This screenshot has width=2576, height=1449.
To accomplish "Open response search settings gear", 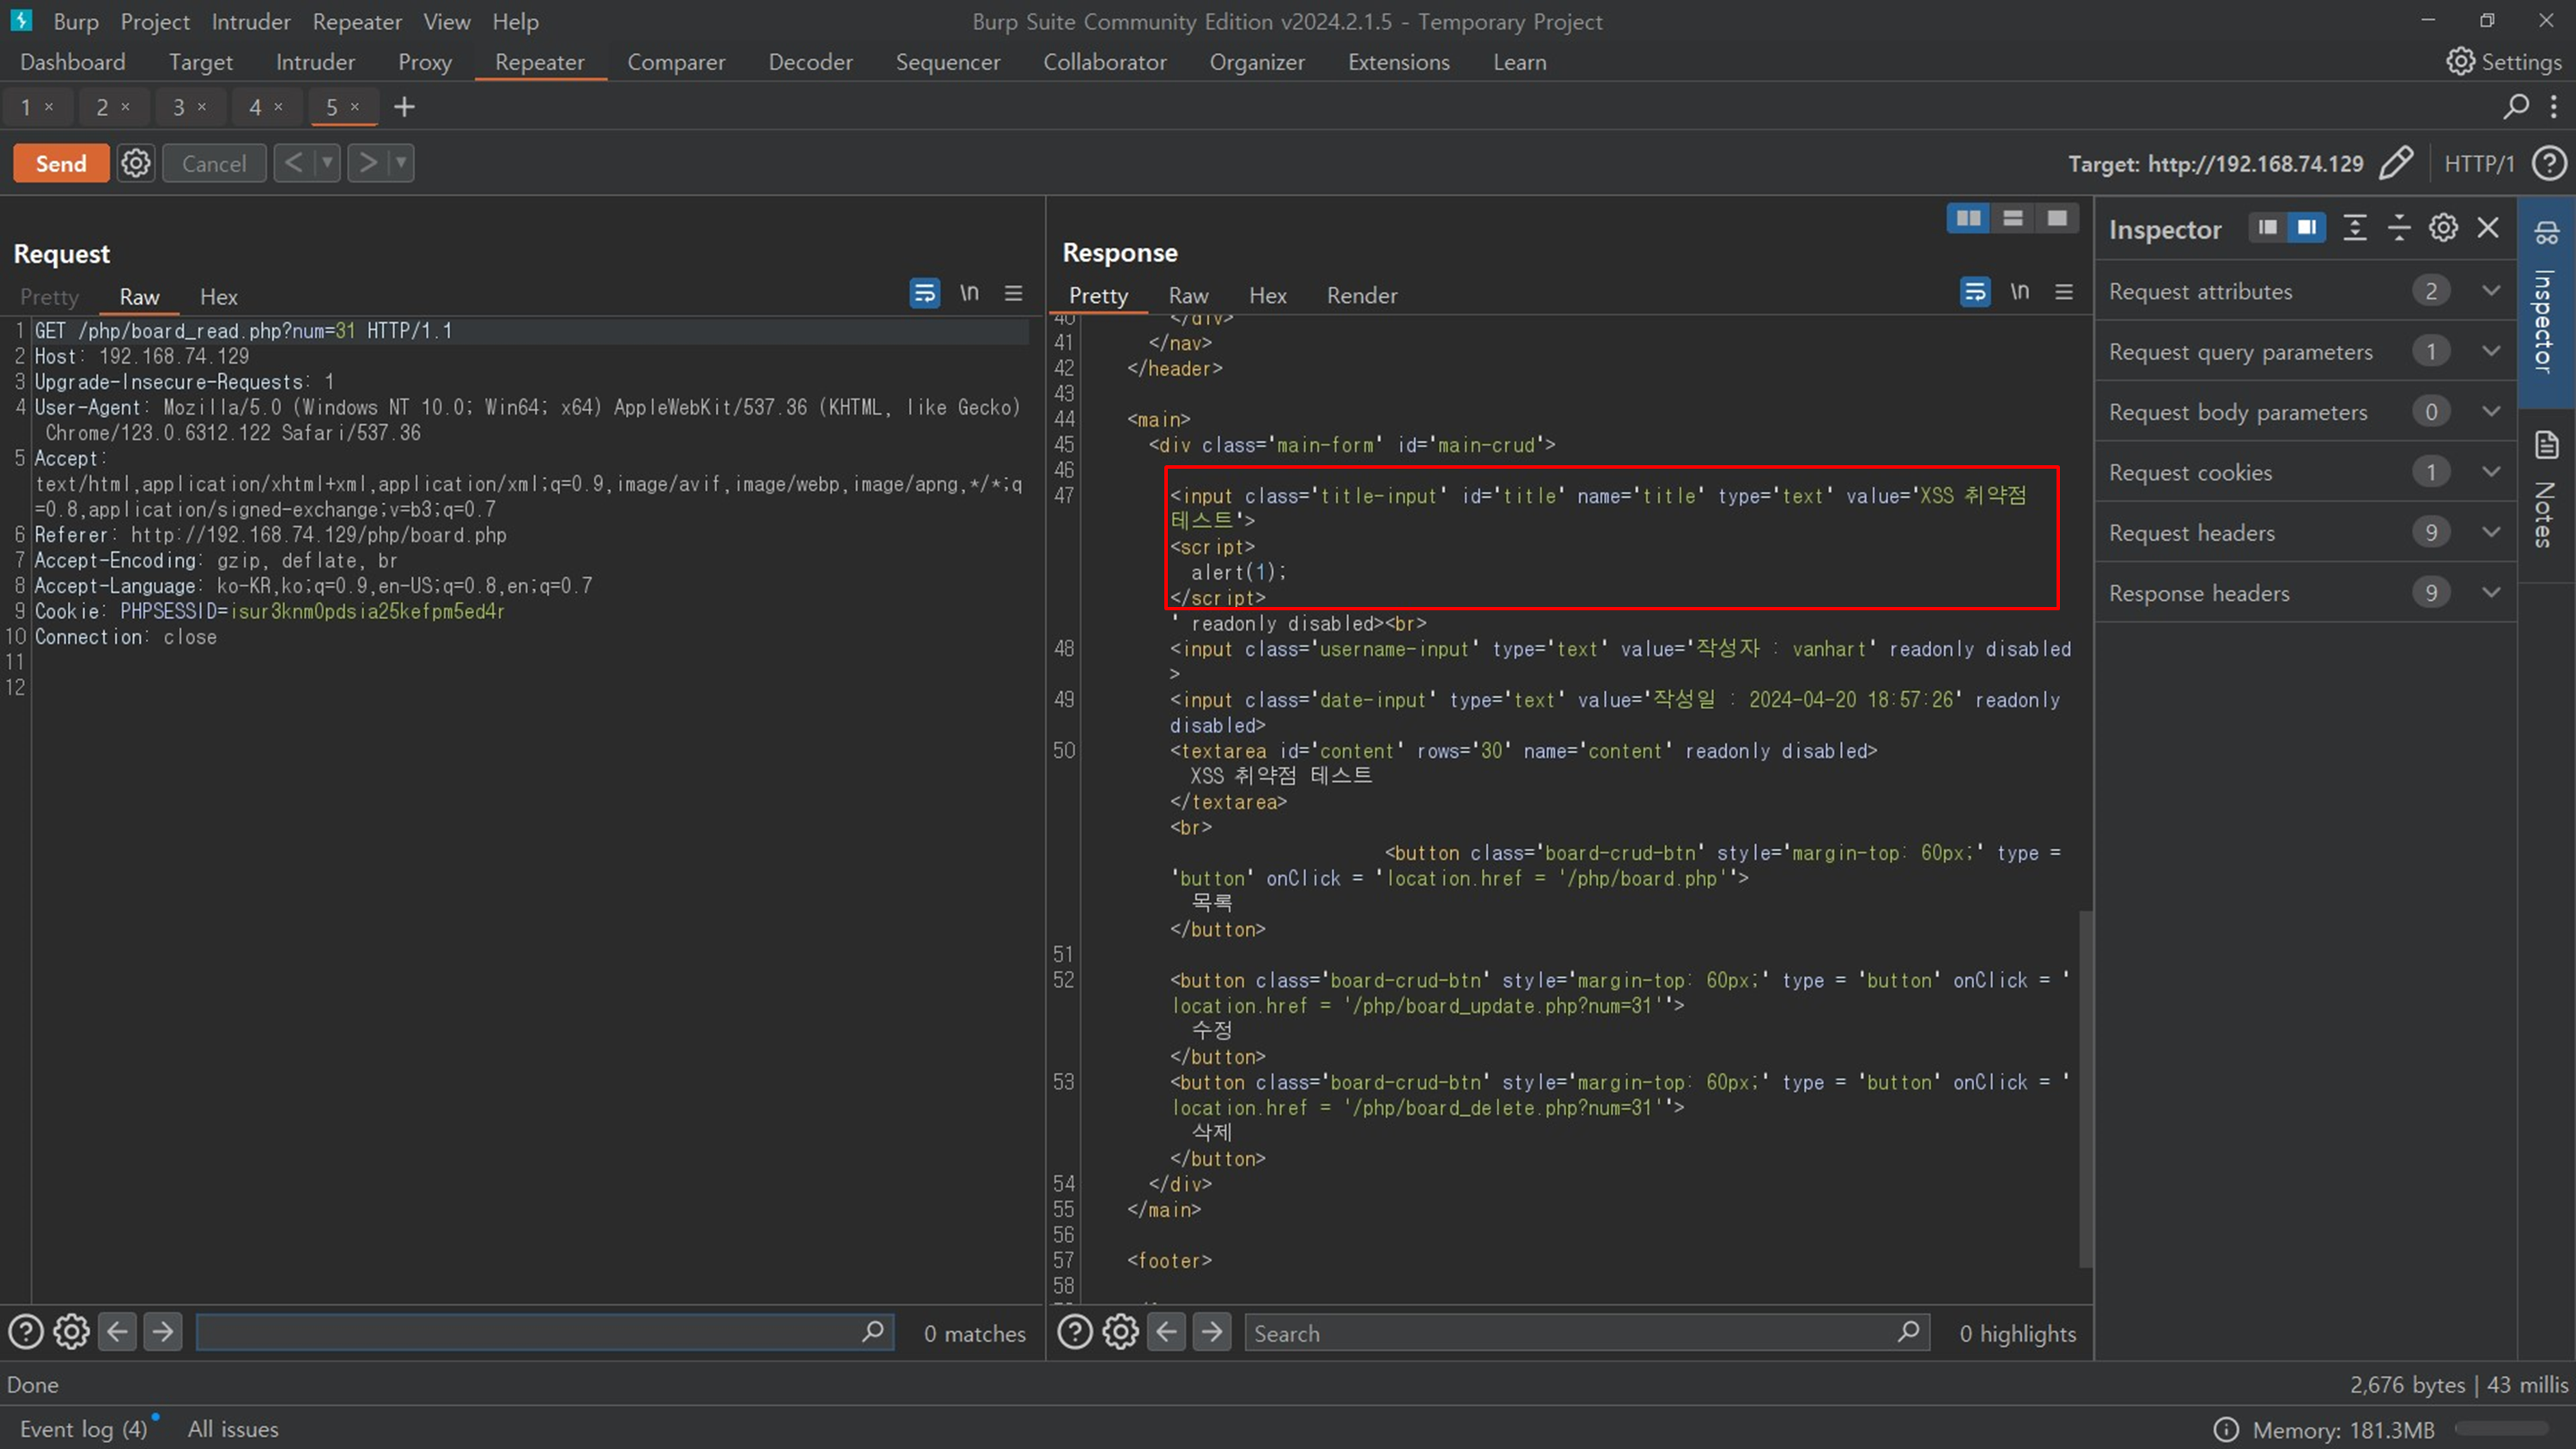I will (x=1120, y=1332).
